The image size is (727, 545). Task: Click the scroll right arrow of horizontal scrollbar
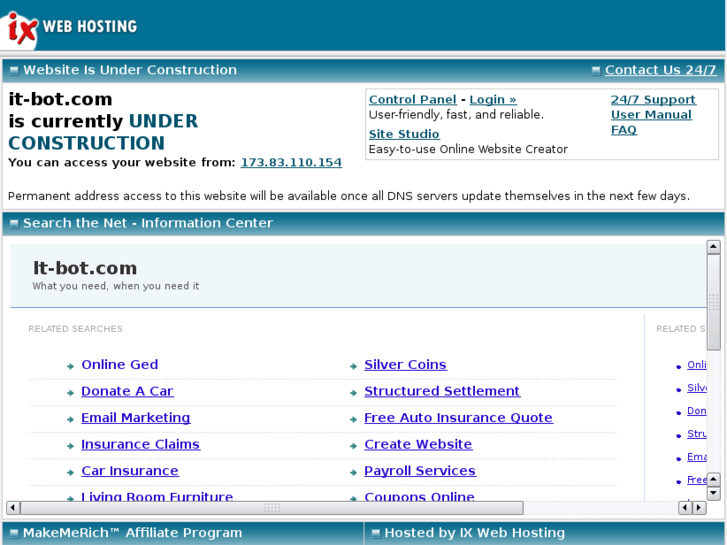700,507
